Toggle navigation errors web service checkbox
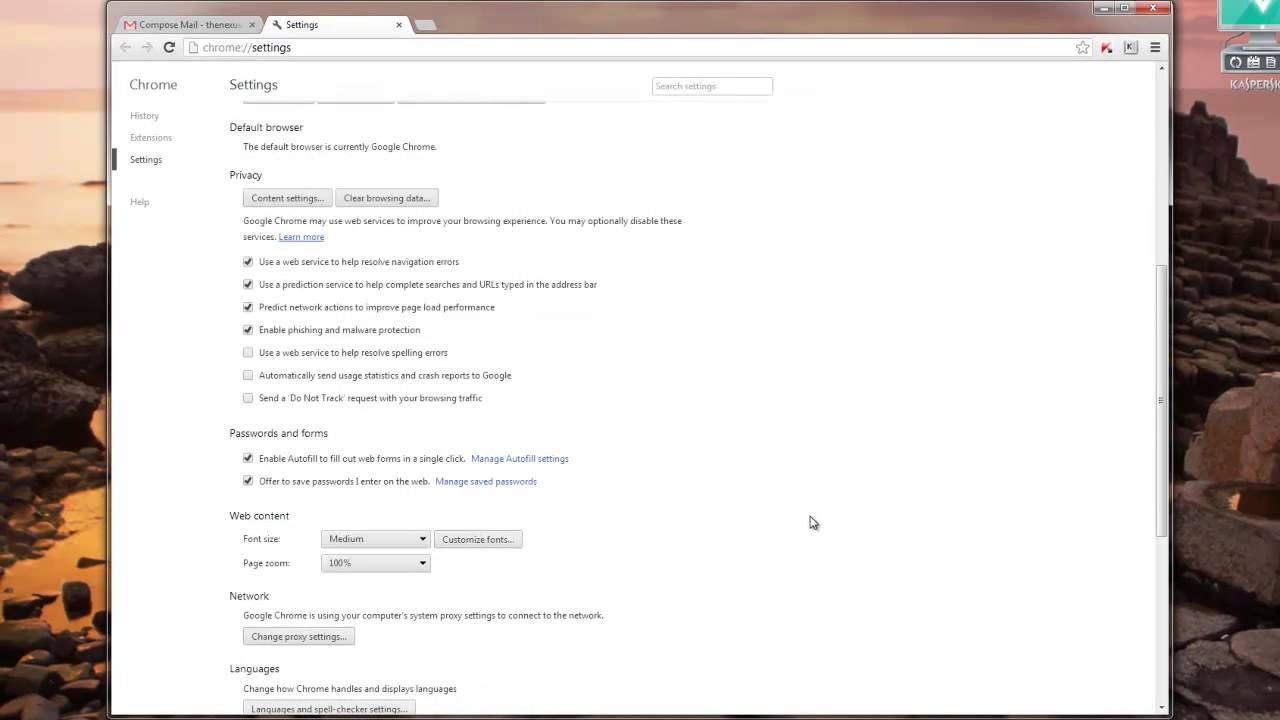The height and width of the screenshot is (720, 1280). point(248,261)
